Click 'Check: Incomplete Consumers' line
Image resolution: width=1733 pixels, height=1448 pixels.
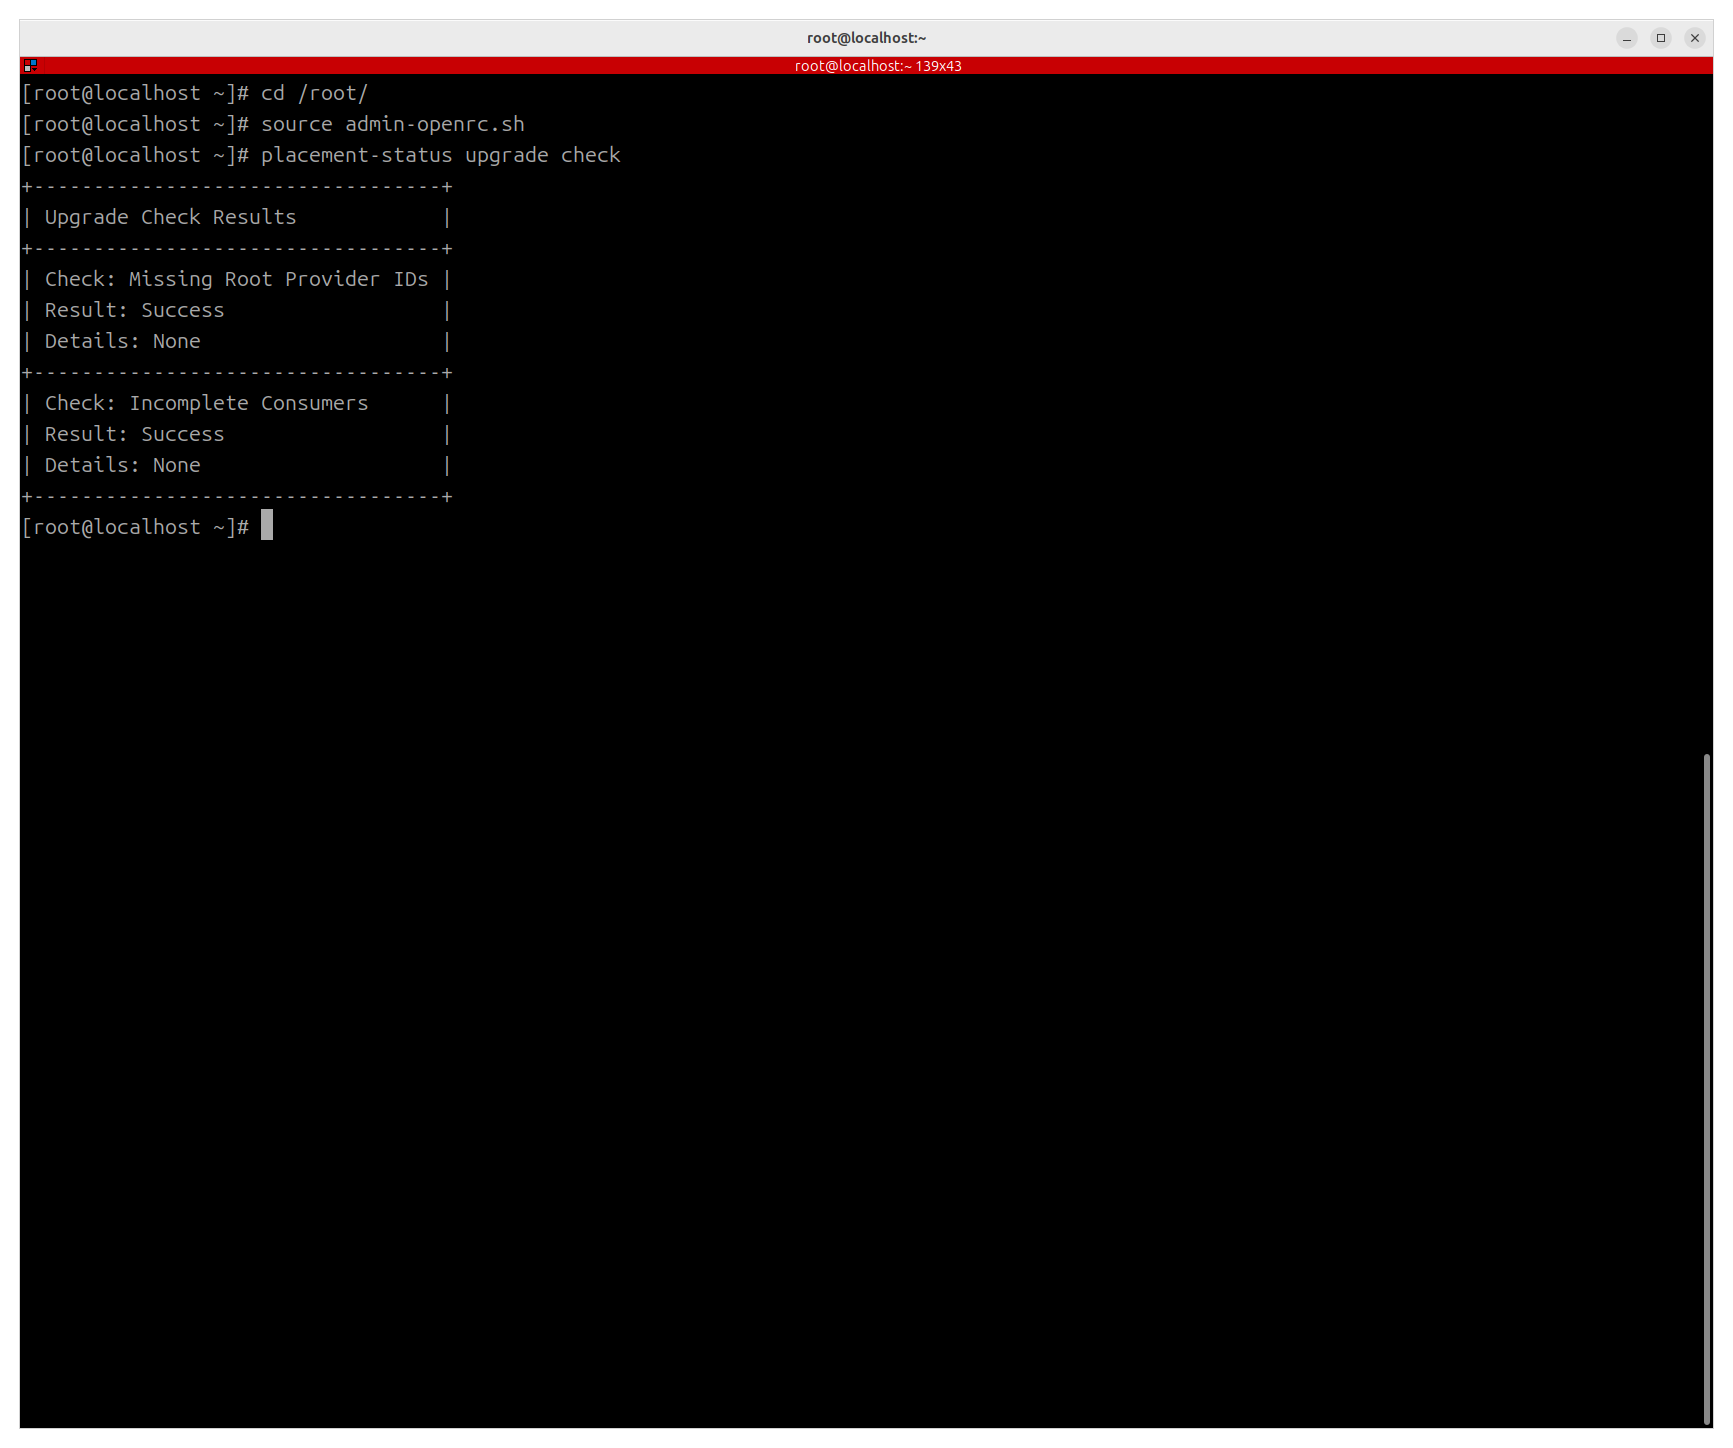[x=206, y=403]
